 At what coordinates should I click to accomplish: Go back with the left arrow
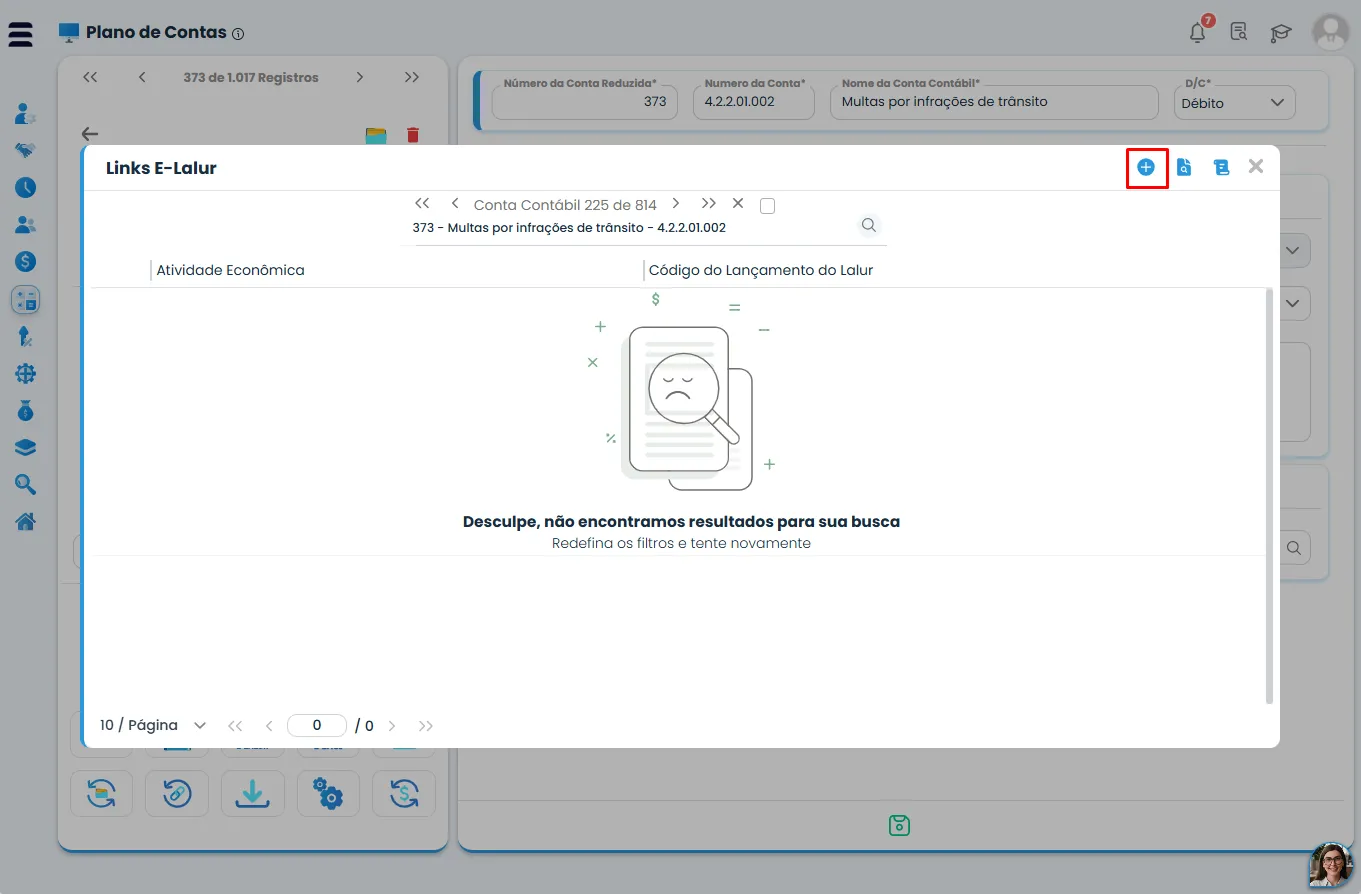click(90, 134)
